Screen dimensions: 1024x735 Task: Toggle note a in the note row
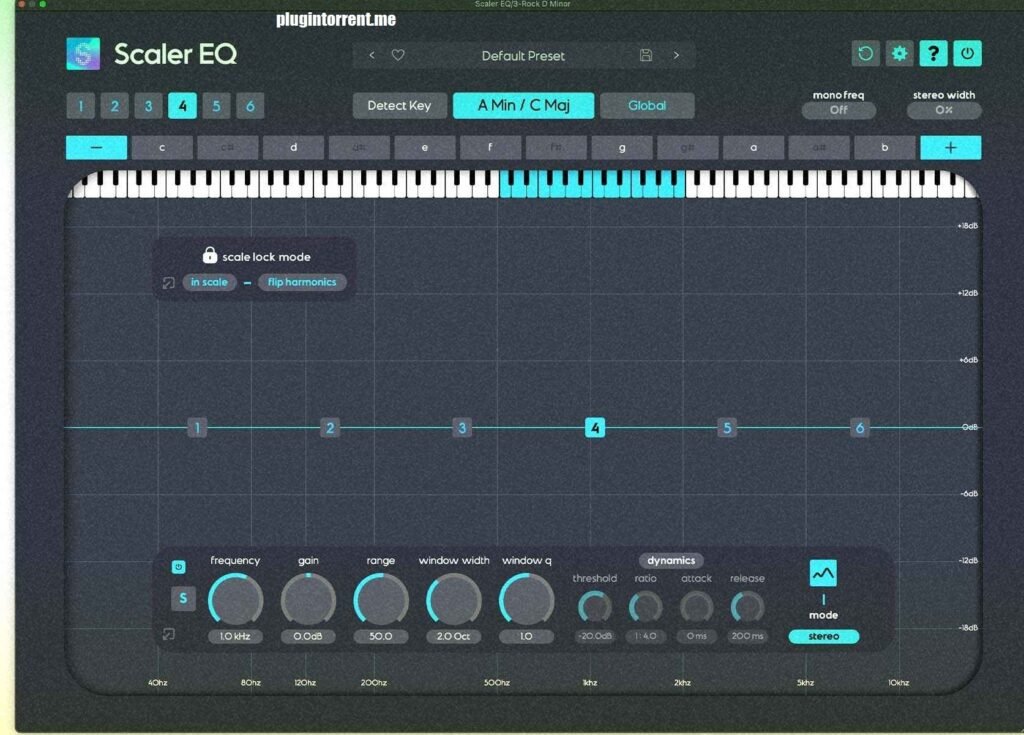click(x=753, y=148)
